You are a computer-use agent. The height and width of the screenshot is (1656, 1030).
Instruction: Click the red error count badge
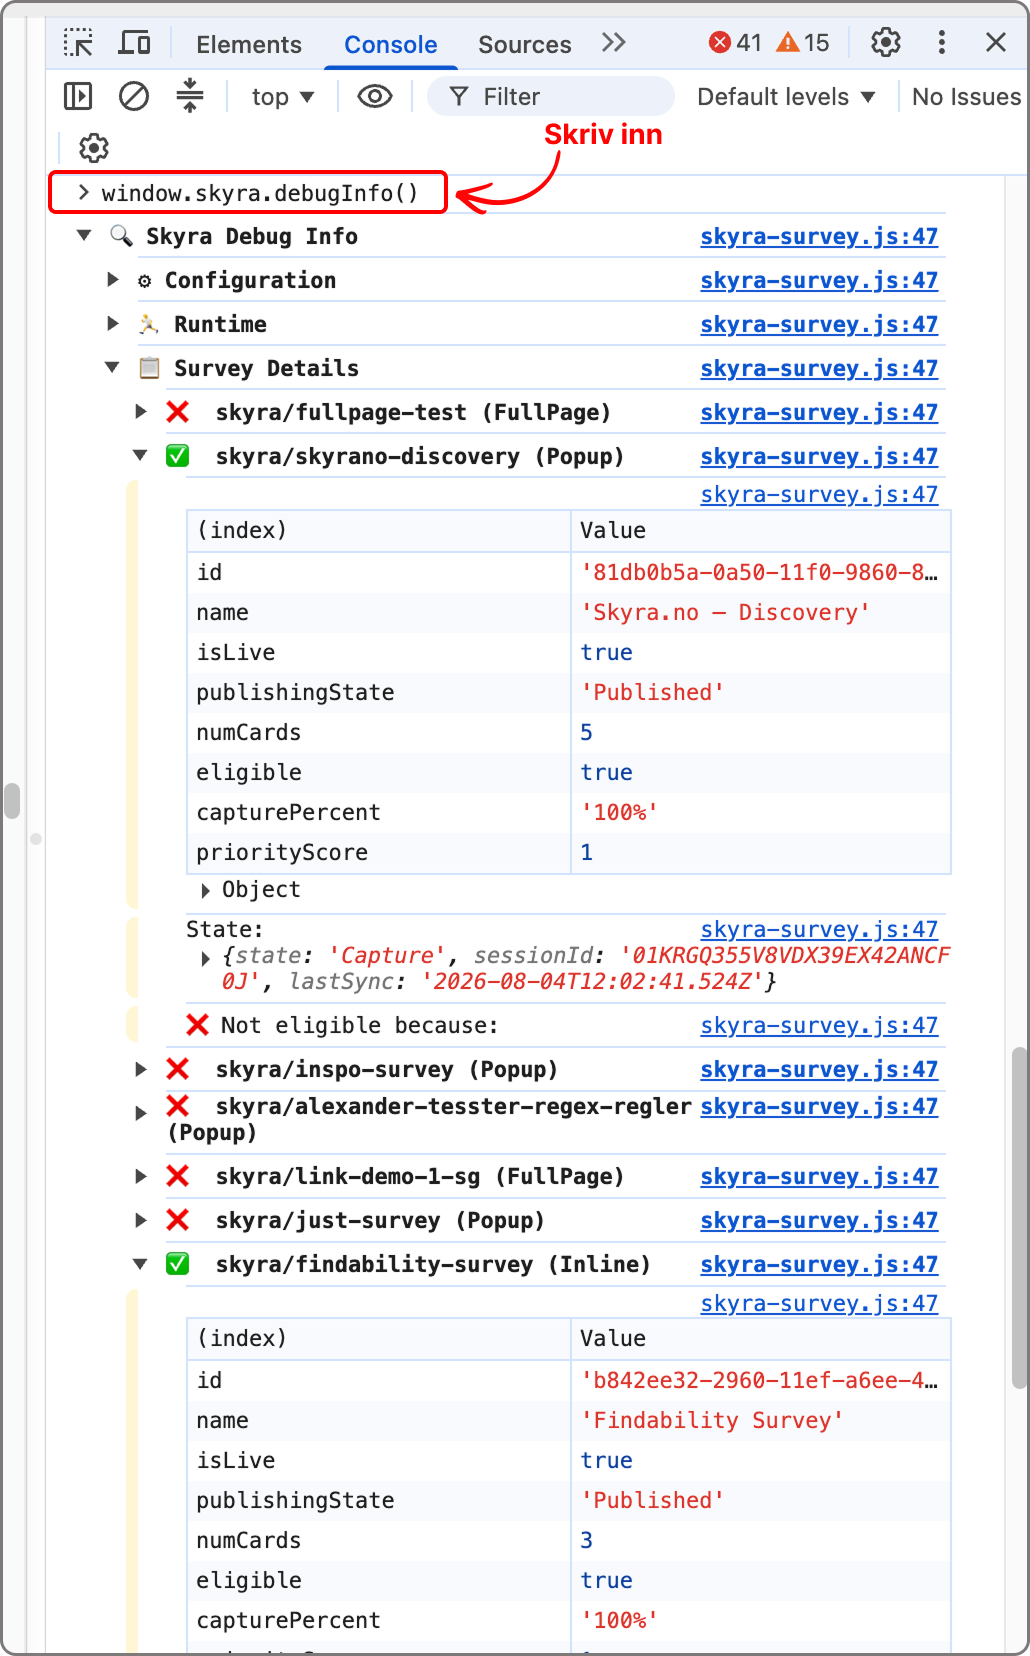(735, 43)
